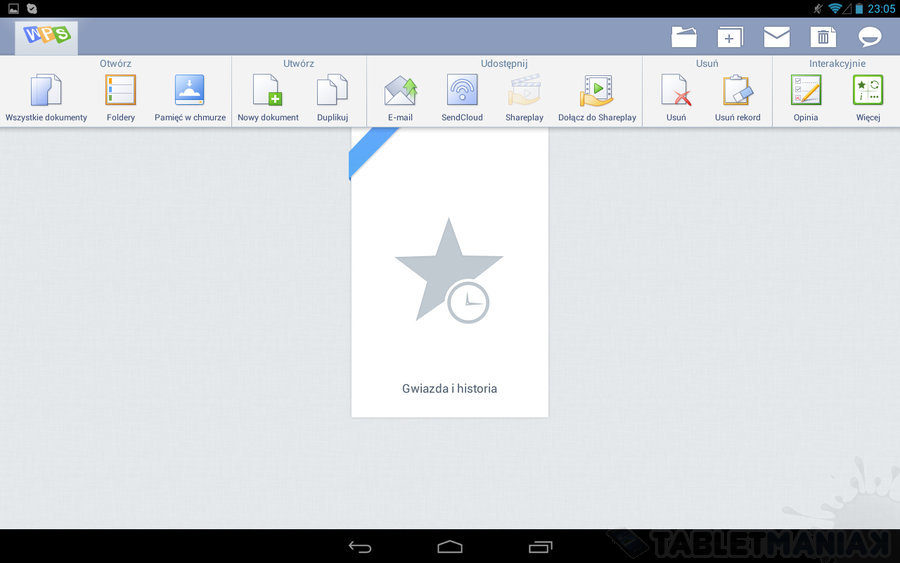Open Wszystkie dokumenty icon
This screenshot has width=900, height=563.
pos(46,92)
